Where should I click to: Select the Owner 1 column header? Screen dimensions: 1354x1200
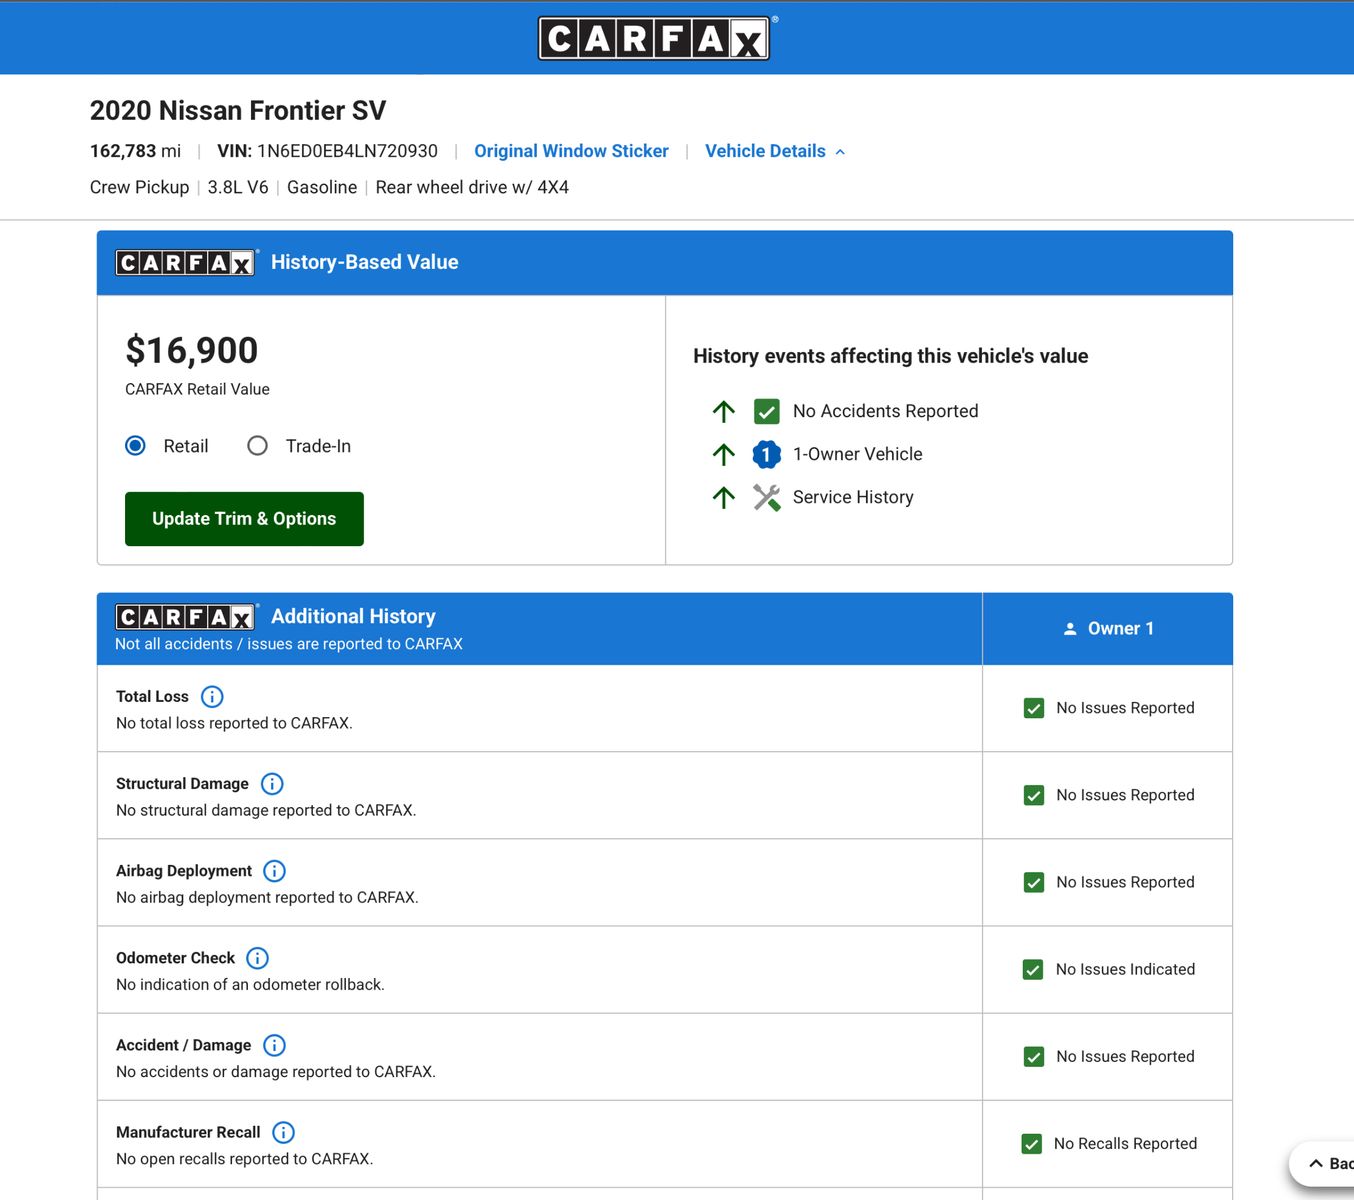(x=1108, y=629)
